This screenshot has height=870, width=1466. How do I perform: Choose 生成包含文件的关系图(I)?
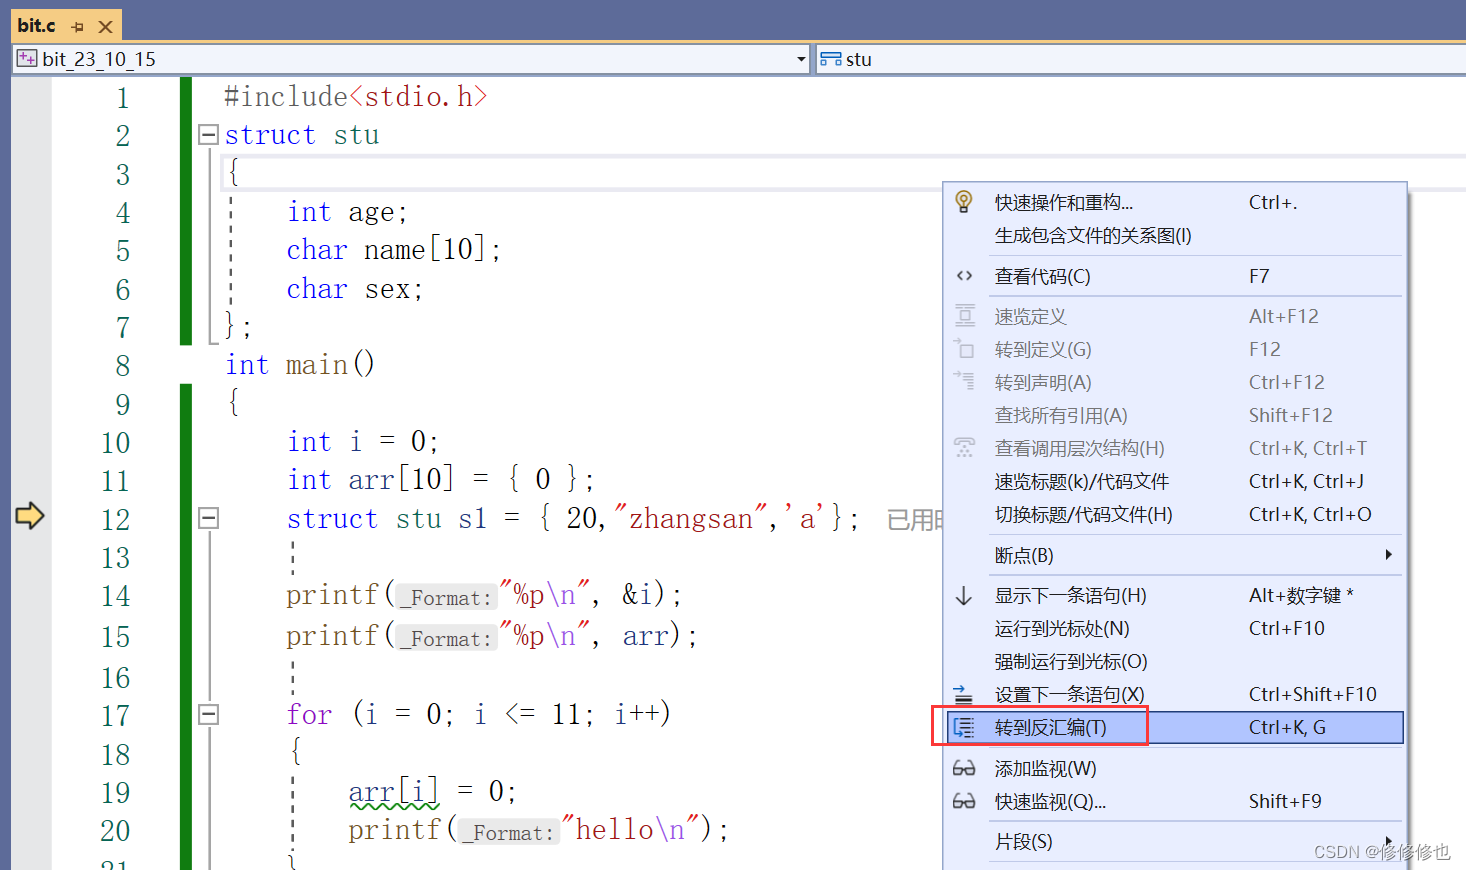point(1175,235)
